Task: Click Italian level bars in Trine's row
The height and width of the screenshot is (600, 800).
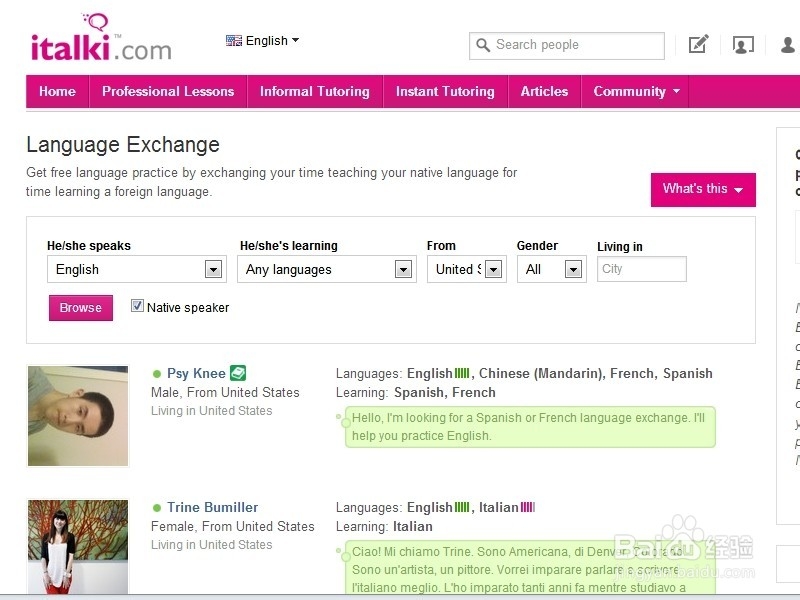Action: pos(528,507)
